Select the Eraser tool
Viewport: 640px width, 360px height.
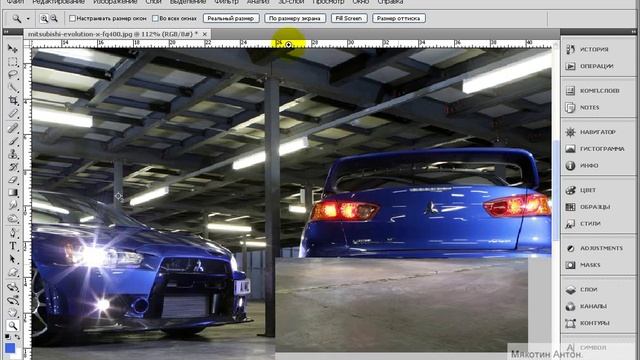(x=13, y=180)
